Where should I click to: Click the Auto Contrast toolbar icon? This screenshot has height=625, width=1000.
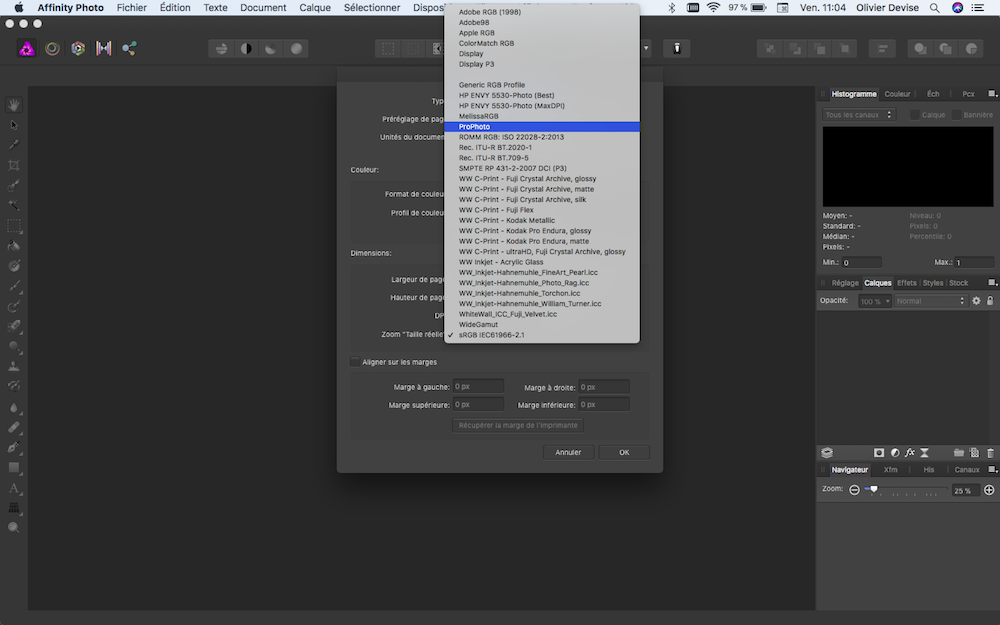pos(246,48)
